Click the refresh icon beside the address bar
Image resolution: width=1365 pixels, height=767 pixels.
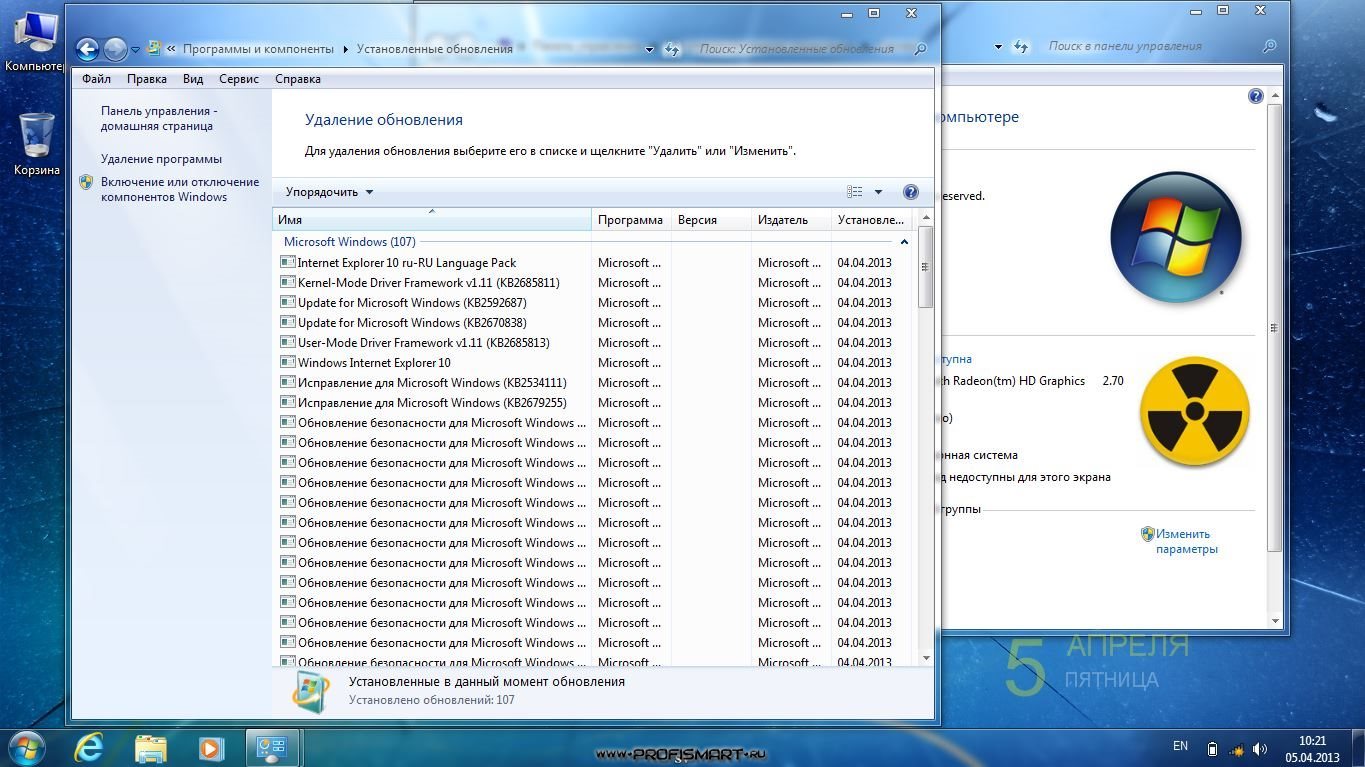pos(672,49)
